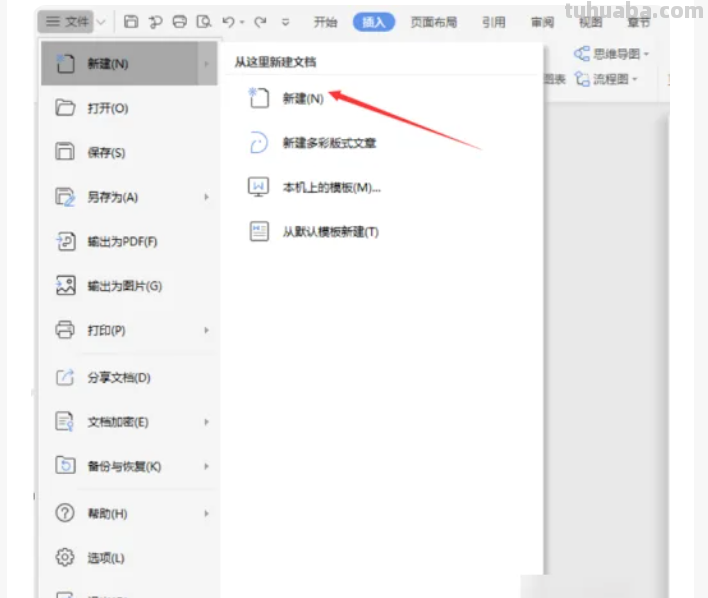This screenshot has width=708, height=598.
Task: Click the redo arrow icon
Action: coord(260,21)
